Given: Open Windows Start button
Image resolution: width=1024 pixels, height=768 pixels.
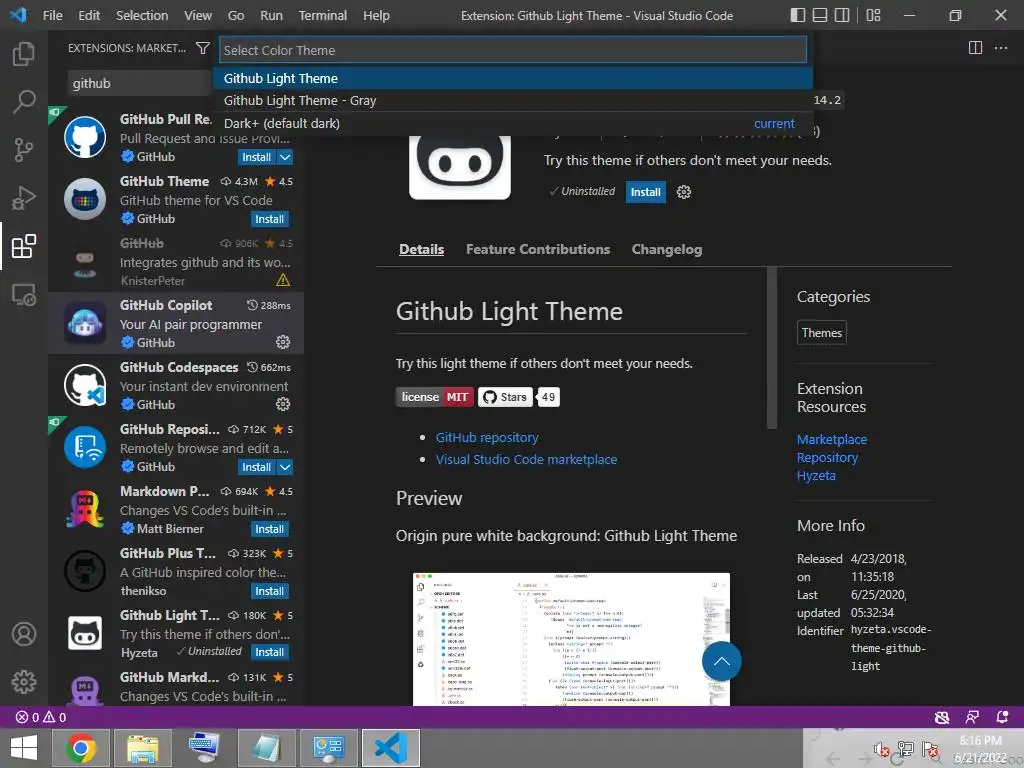Looking at the screenshot, I should pos(24,748).
